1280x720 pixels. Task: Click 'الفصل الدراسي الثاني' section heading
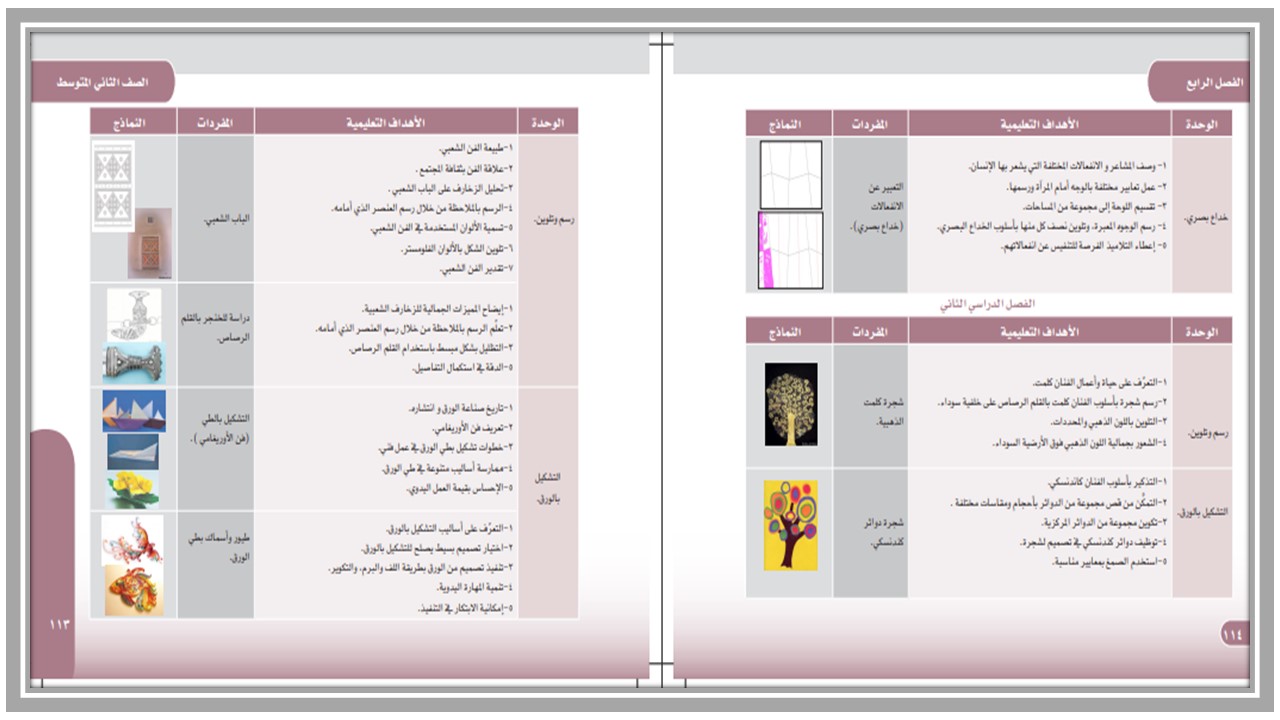[x=988, y=304]
